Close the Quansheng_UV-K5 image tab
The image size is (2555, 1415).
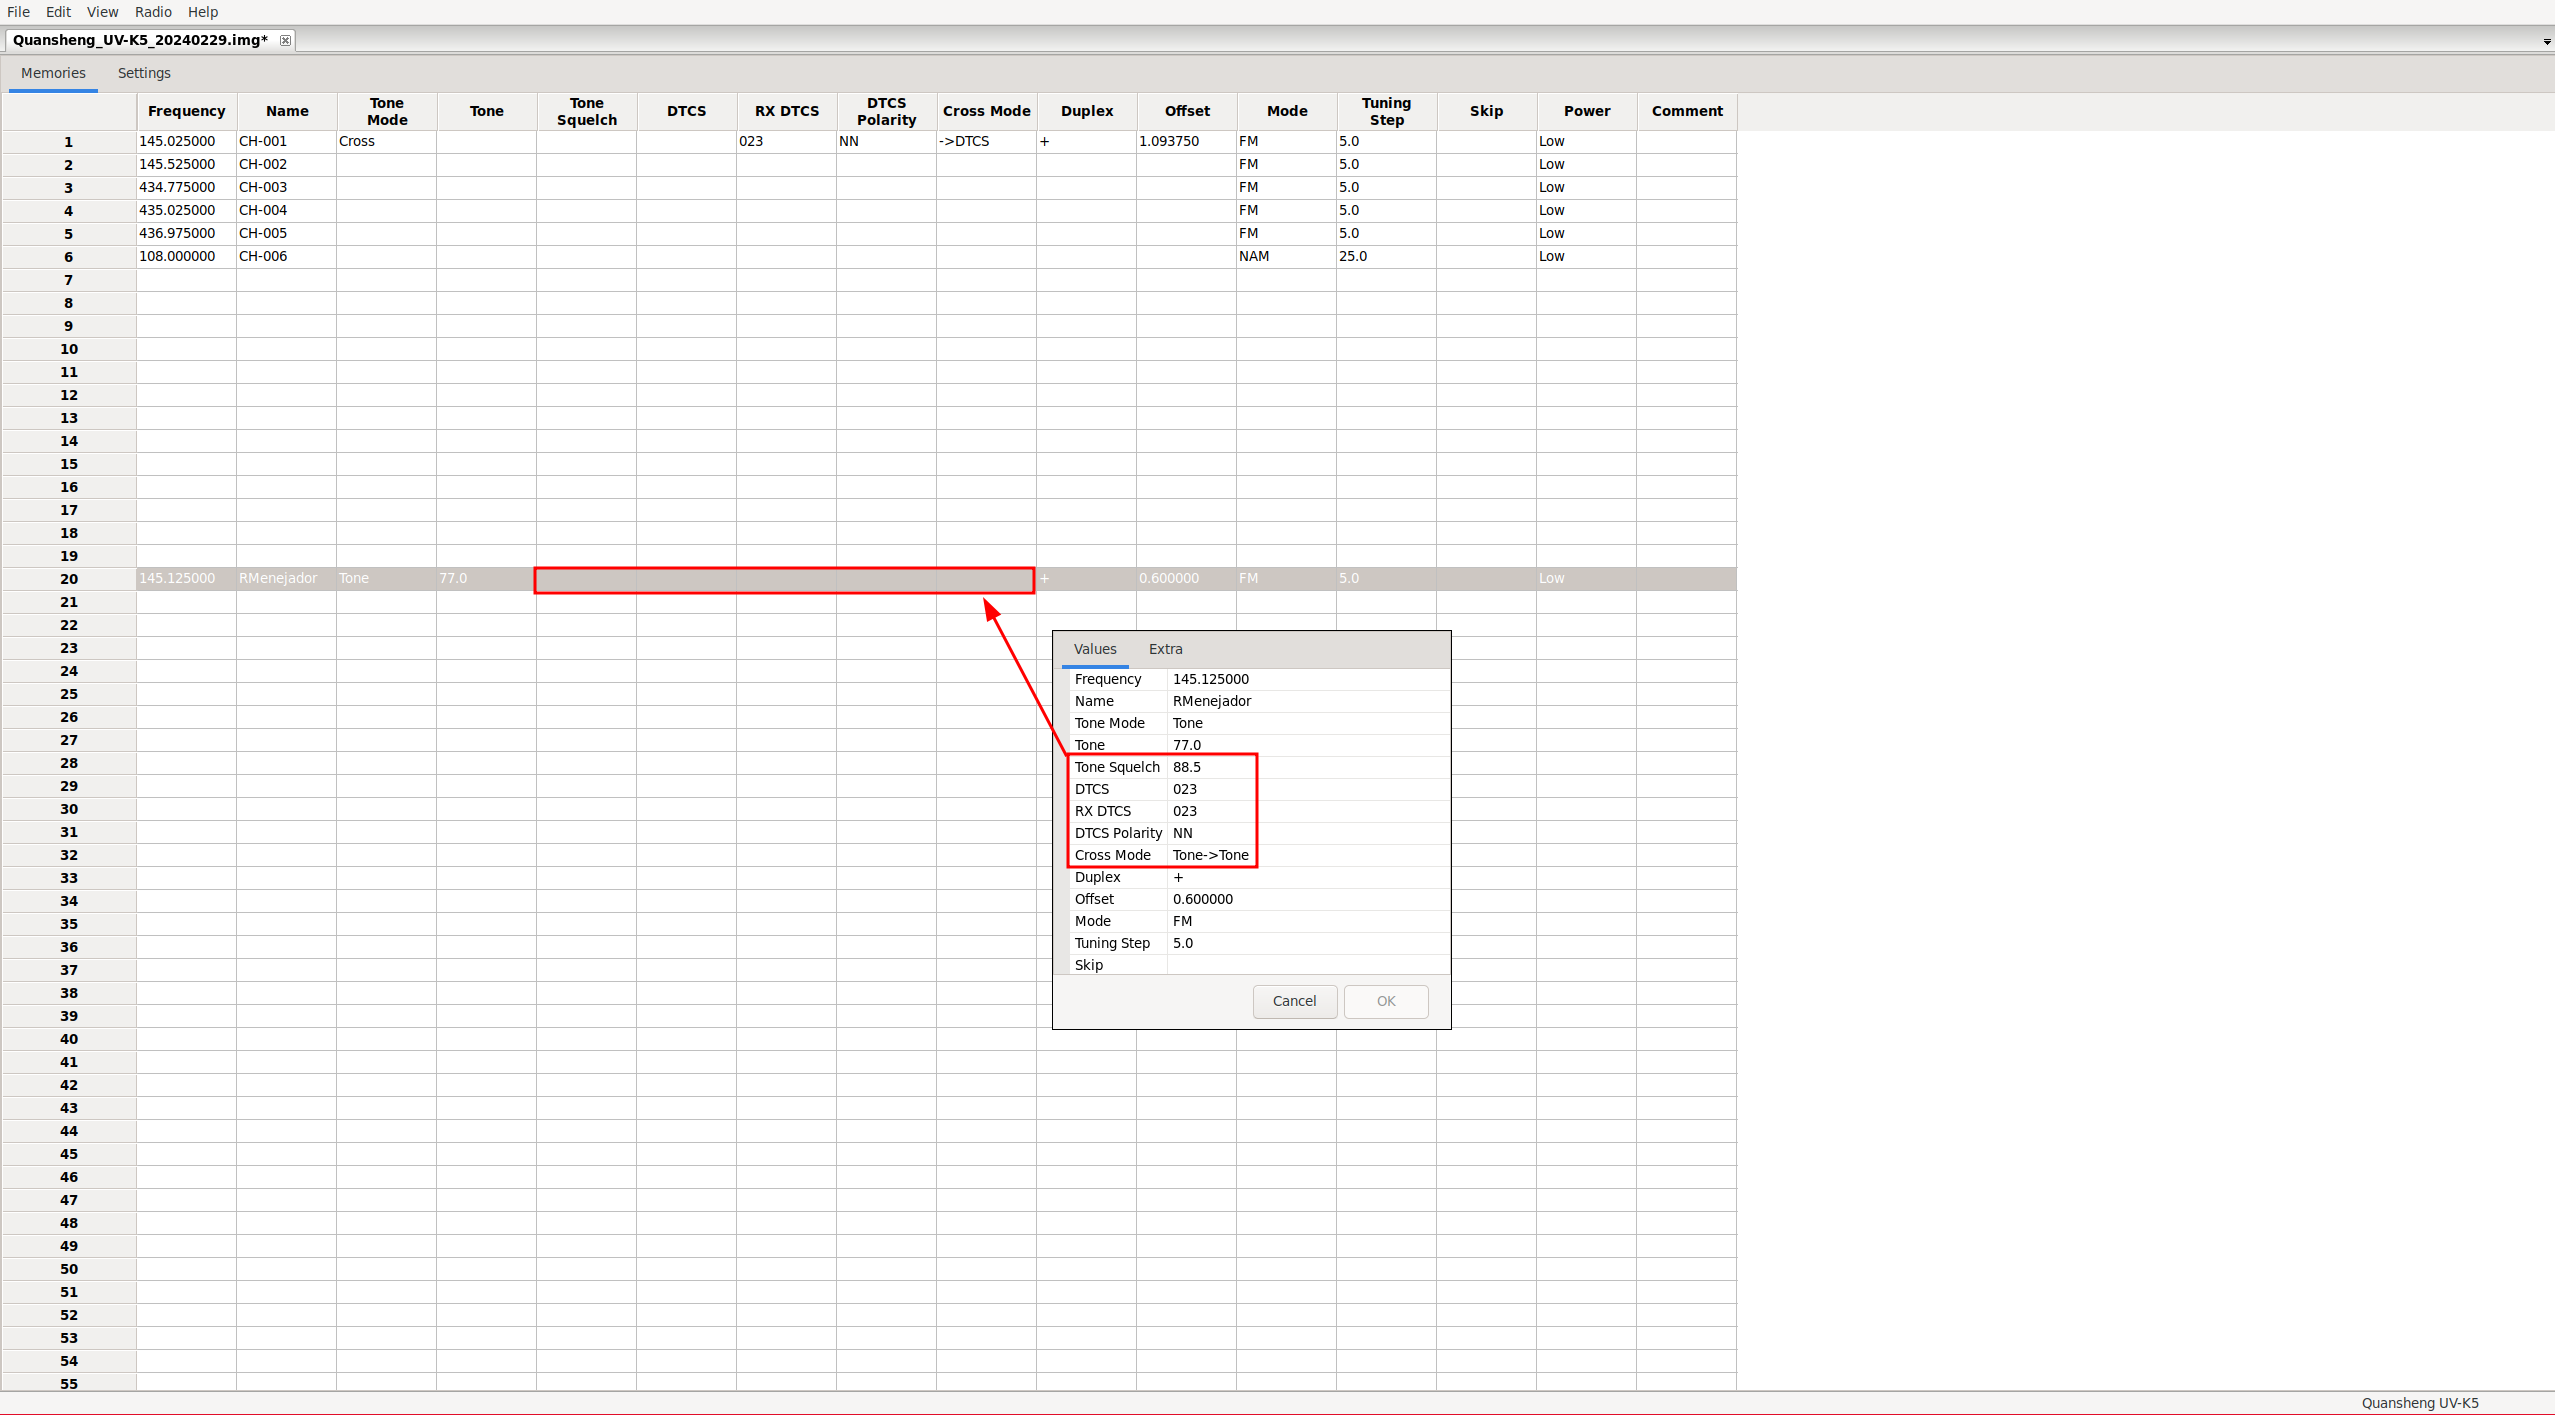click(285, 40)
